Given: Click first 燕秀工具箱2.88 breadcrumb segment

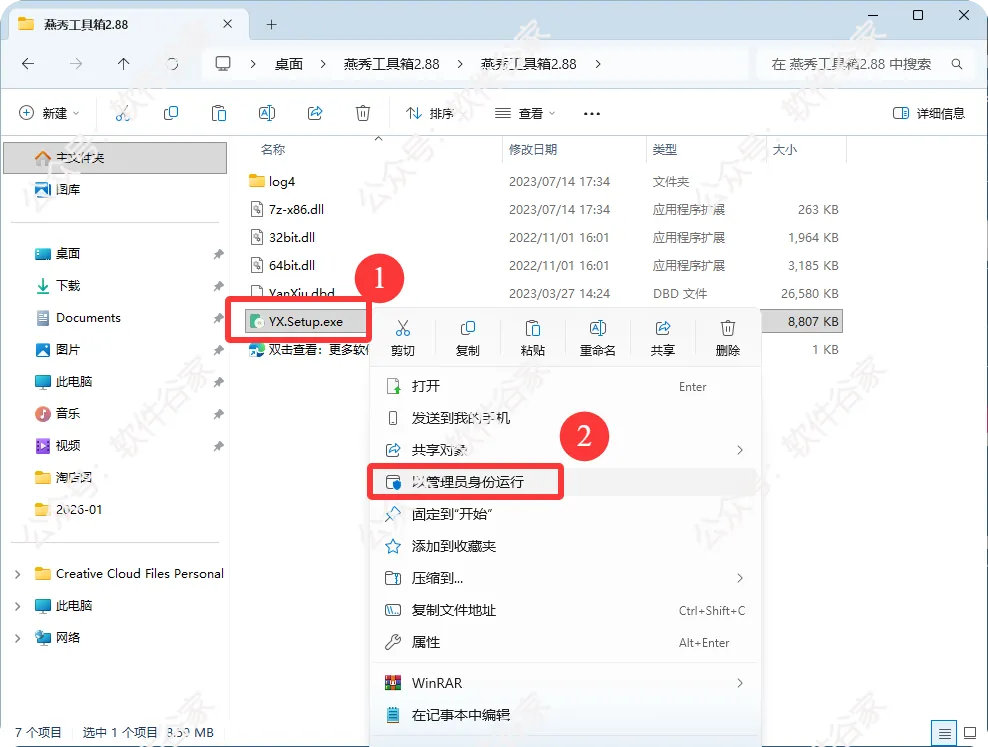Looking at the screenshot, I should (391, 64).
